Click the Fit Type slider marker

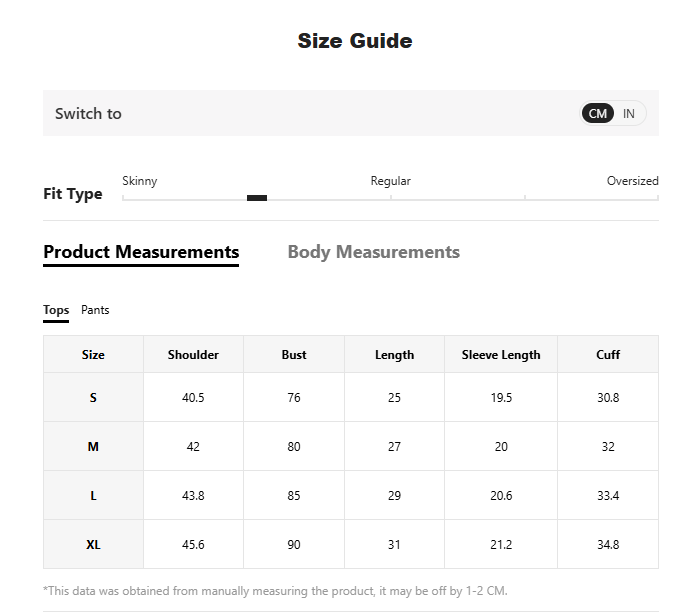pyautogui.click(x=257, y=198)
